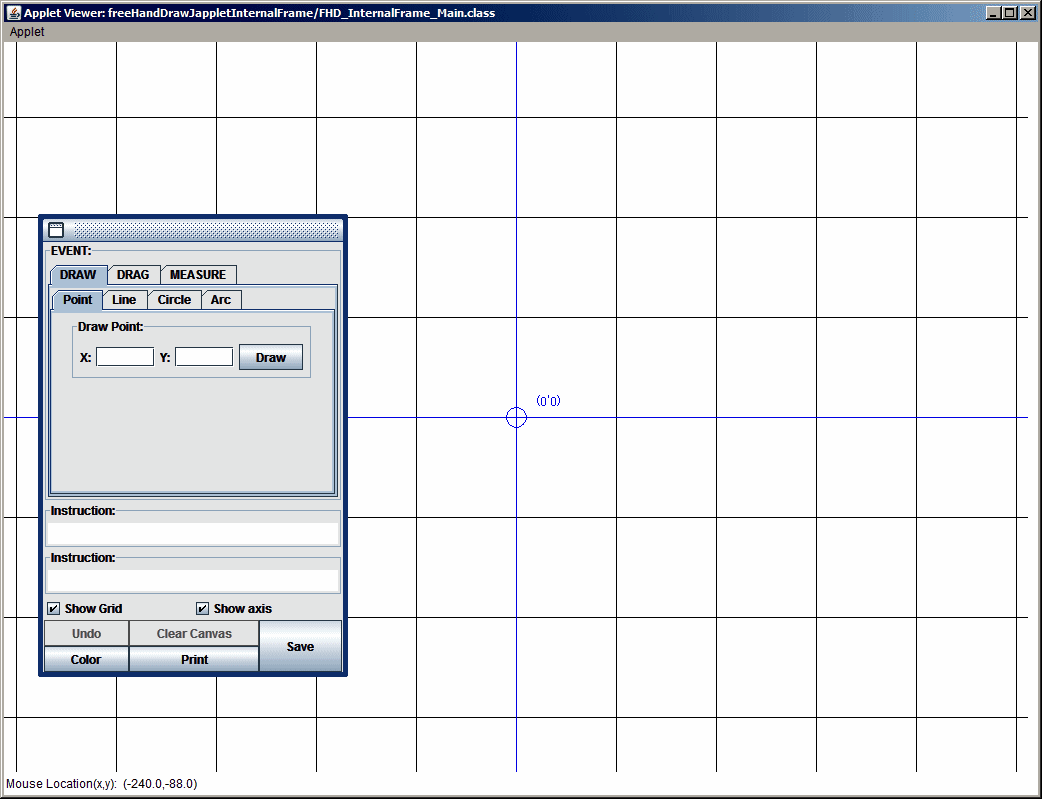Open the Arc drawing tab
Viewport: 1042px width, 799px height.
(221, 300)
